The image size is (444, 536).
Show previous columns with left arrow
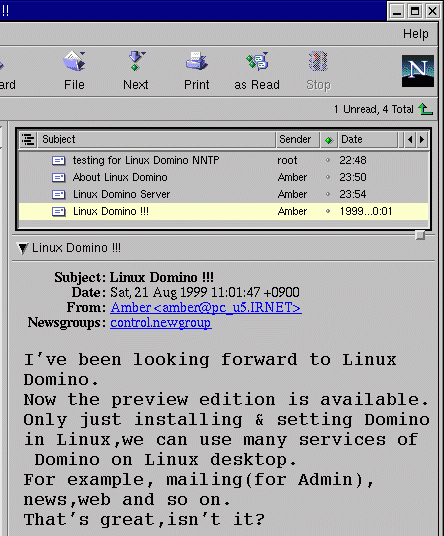(410, 139)
